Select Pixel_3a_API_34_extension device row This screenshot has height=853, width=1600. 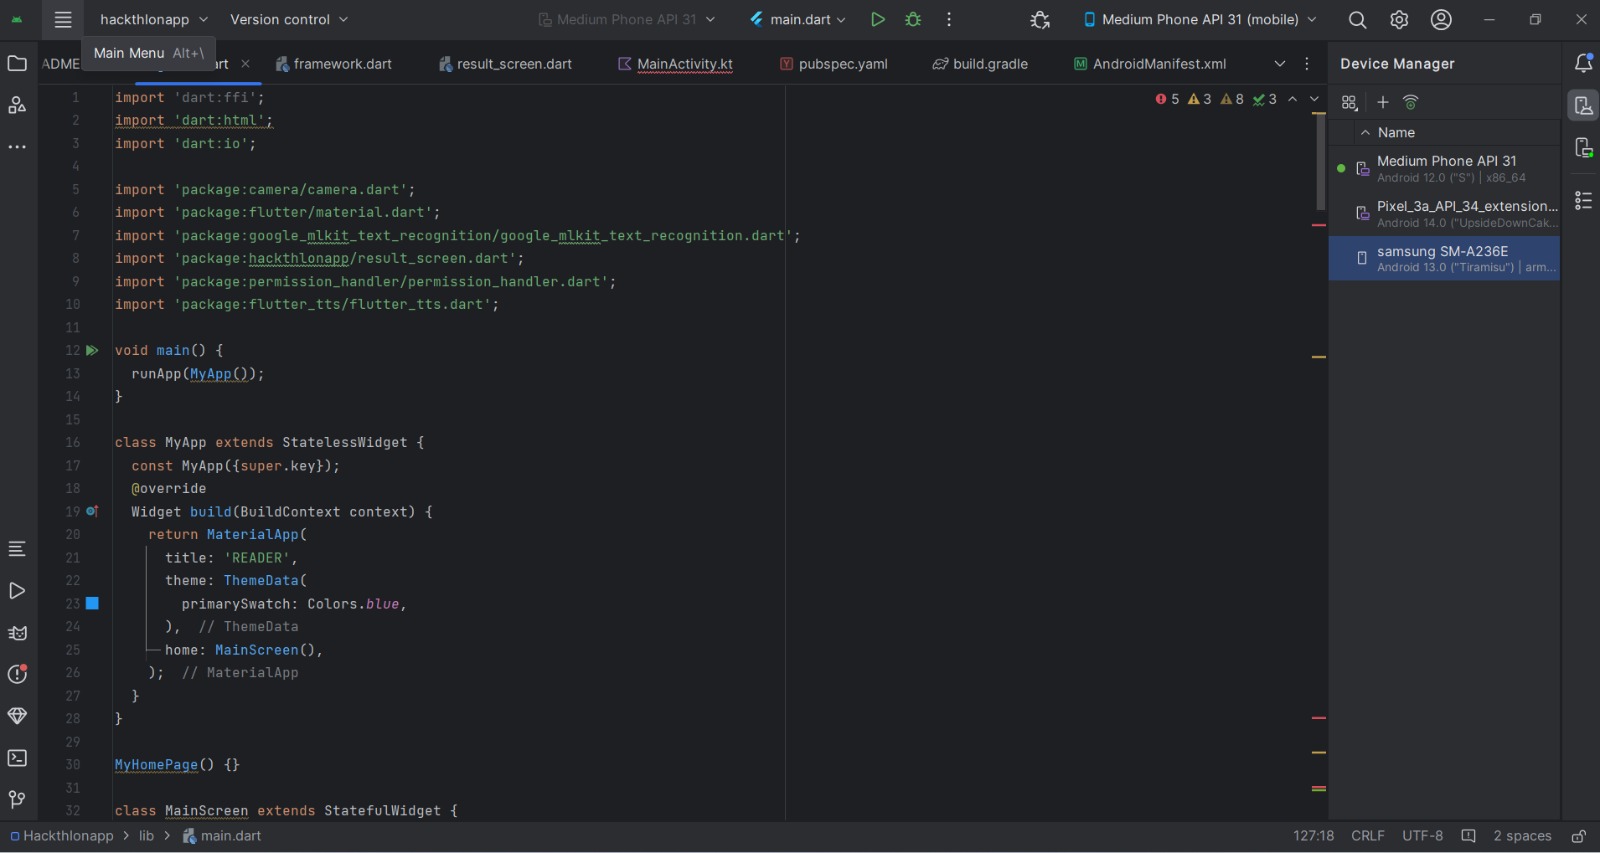point(1444,213)
